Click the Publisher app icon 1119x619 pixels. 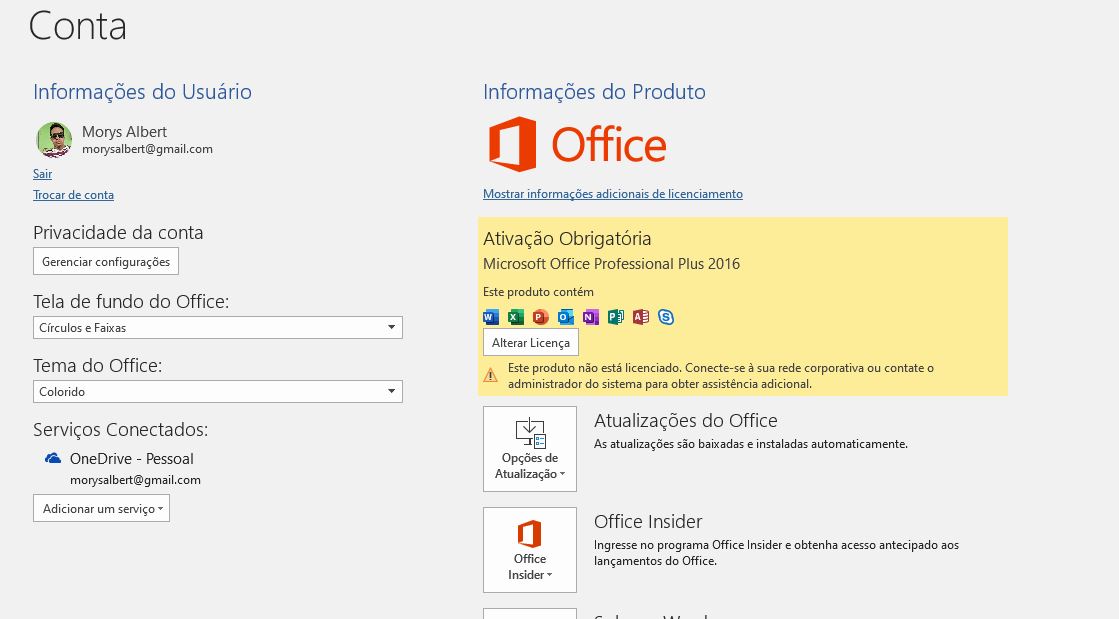(x=616, y=317)
